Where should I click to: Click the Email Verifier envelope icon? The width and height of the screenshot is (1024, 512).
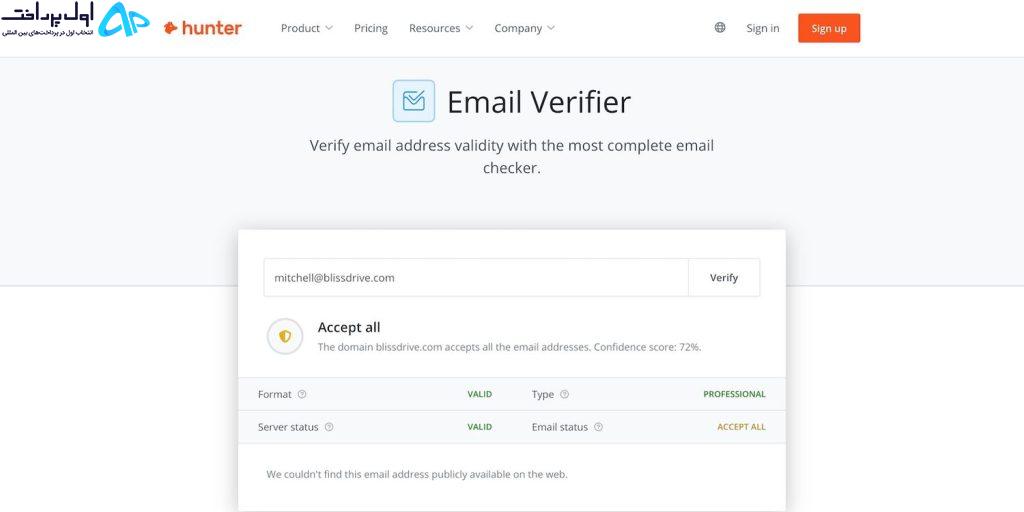pos(413,101)
